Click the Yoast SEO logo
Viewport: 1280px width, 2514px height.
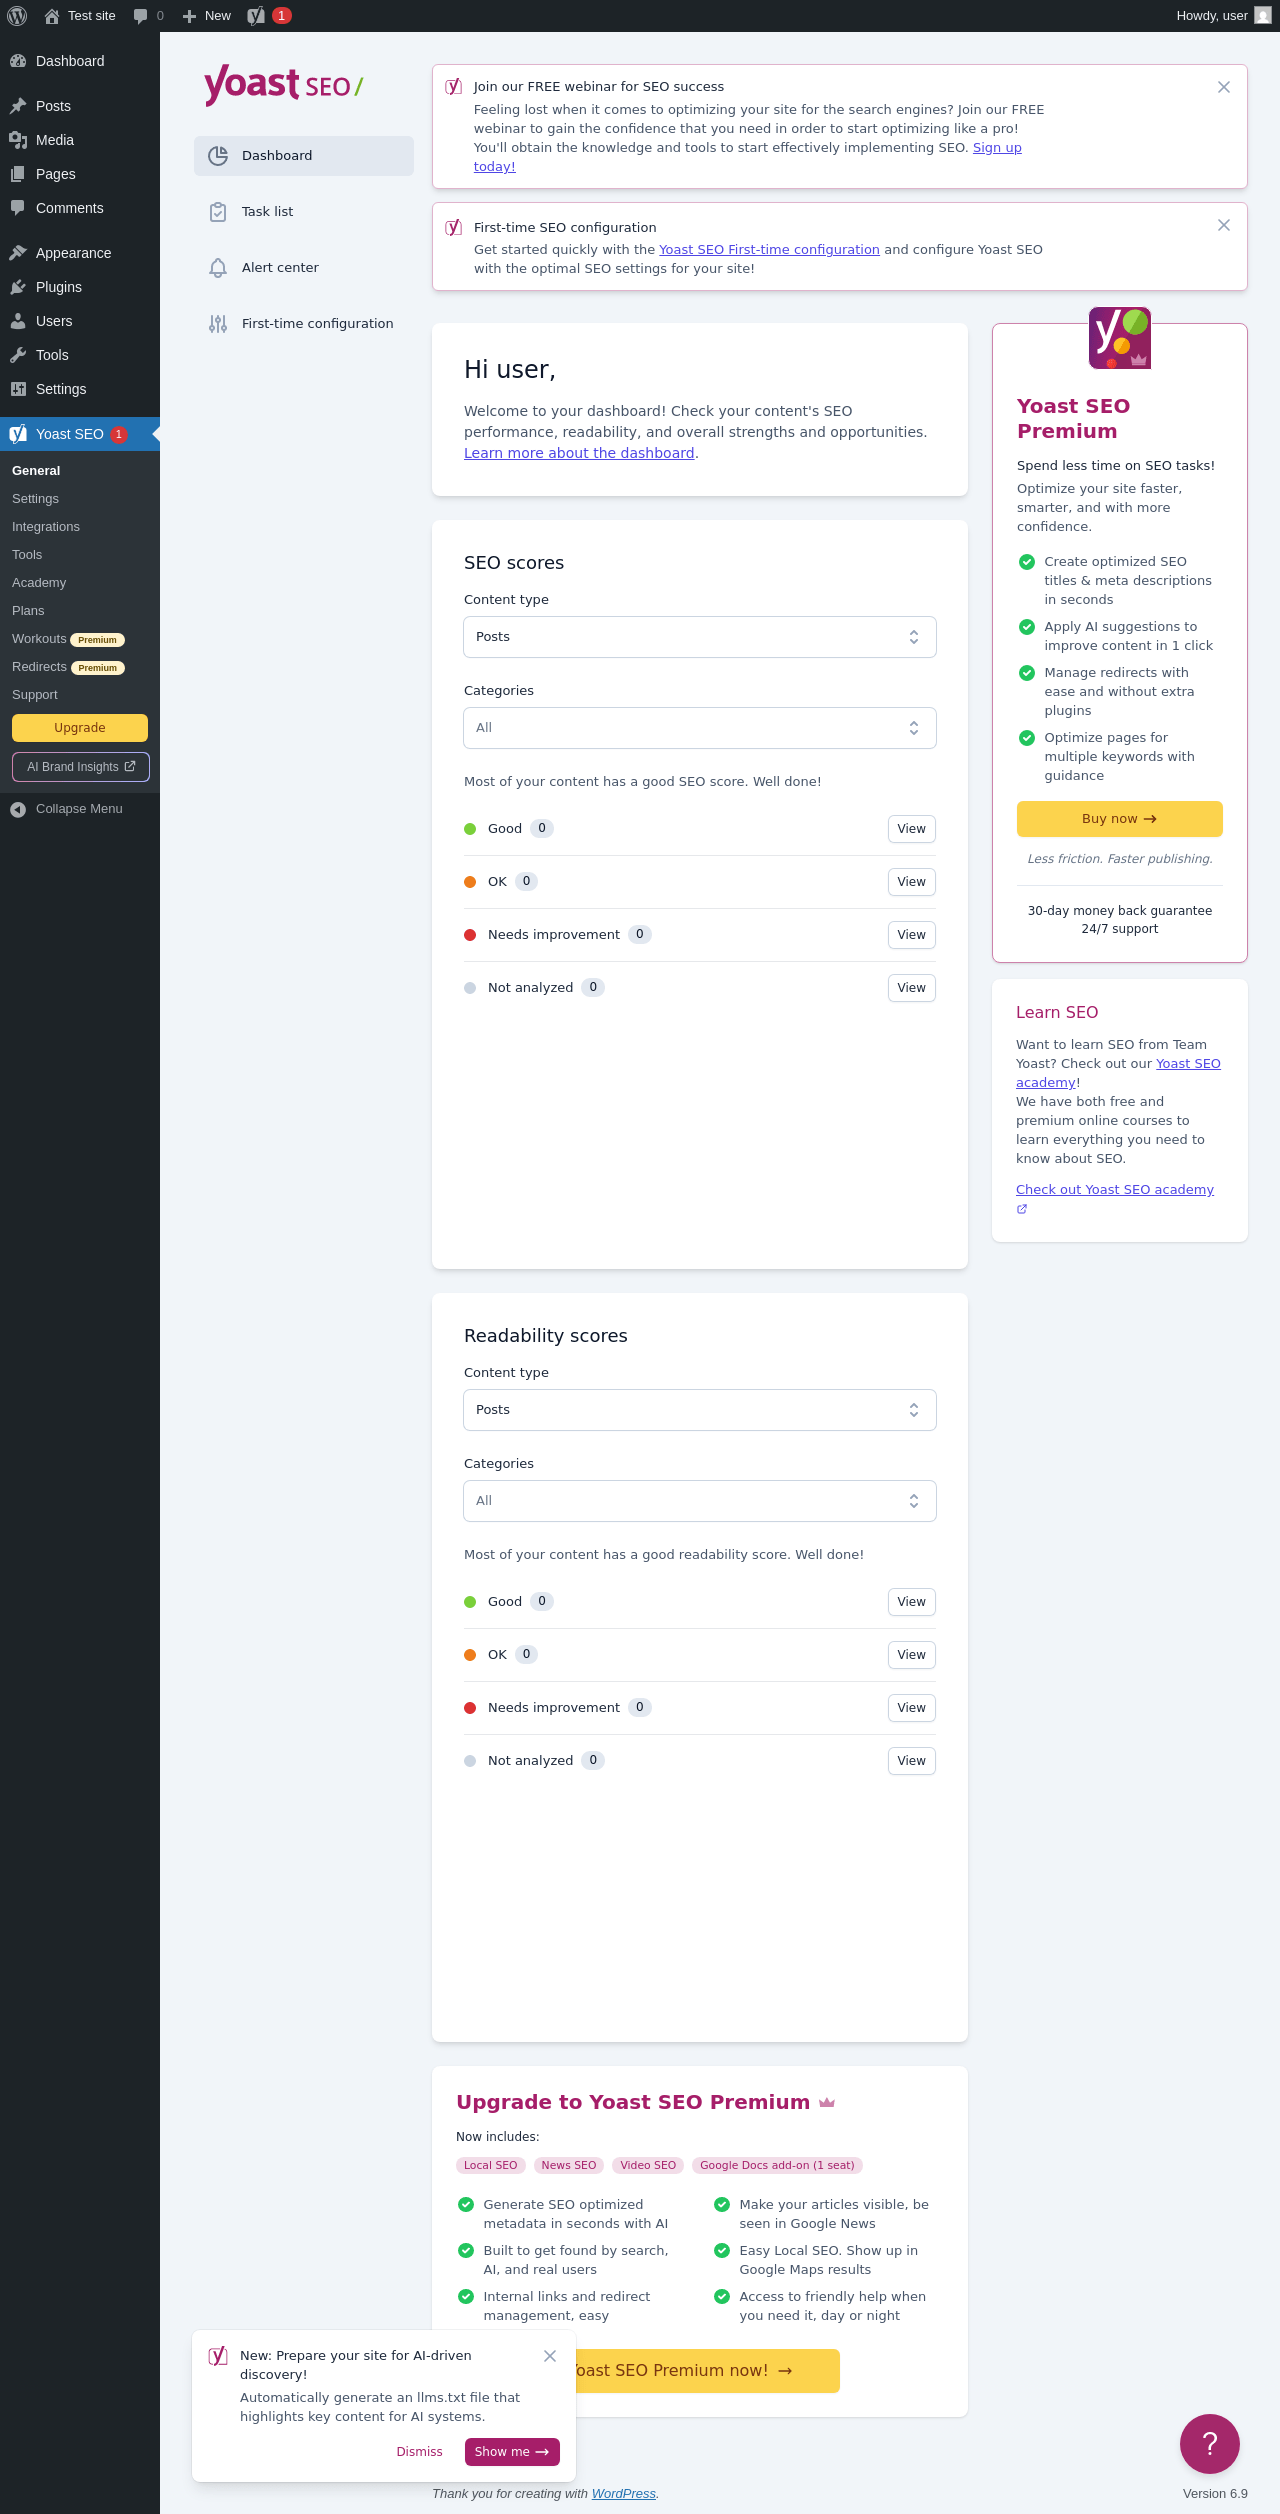283,85
